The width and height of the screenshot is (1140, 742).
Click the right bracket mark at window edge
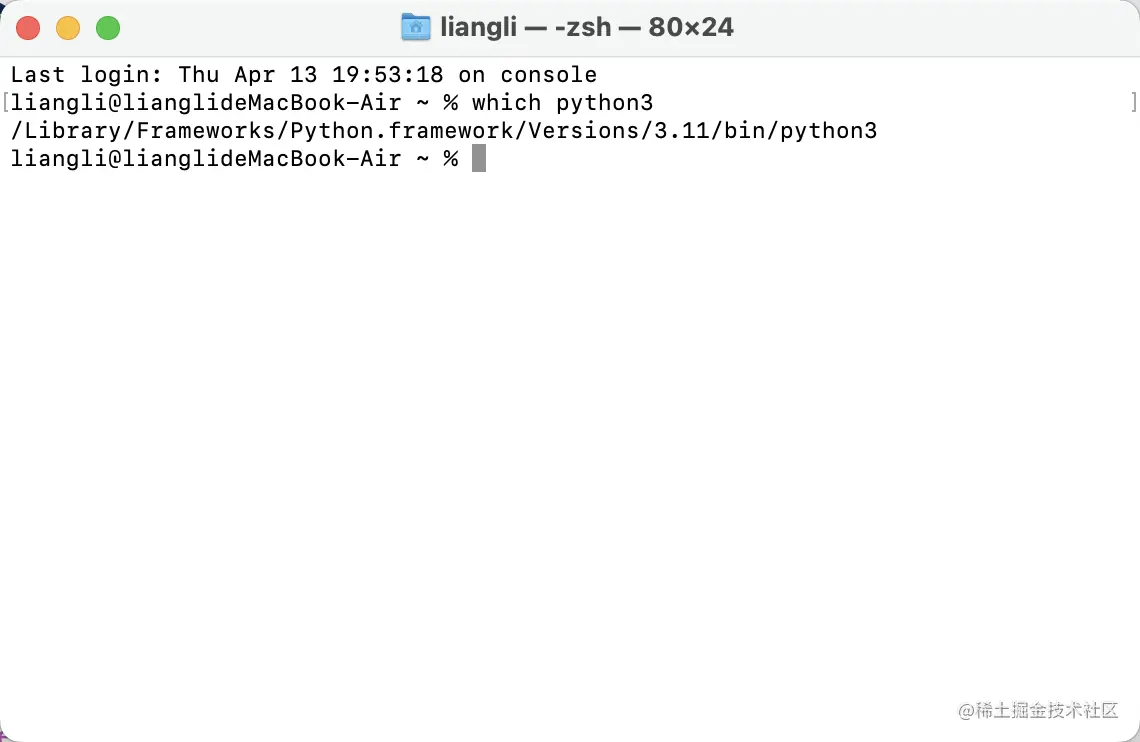(x=1134, y=102)
